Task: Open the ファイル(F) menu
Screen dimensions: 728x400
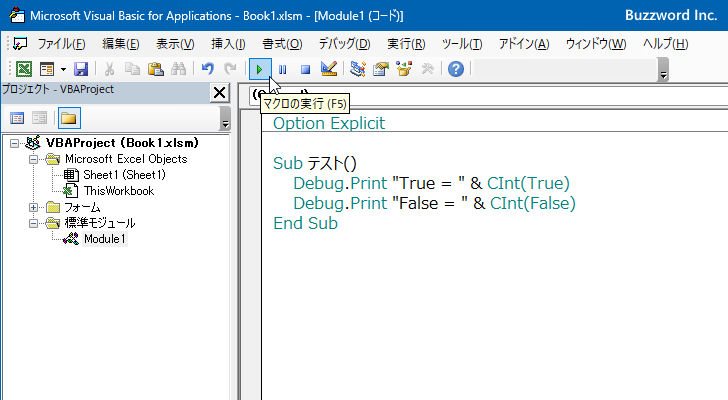Action: (x=61, y=44)
